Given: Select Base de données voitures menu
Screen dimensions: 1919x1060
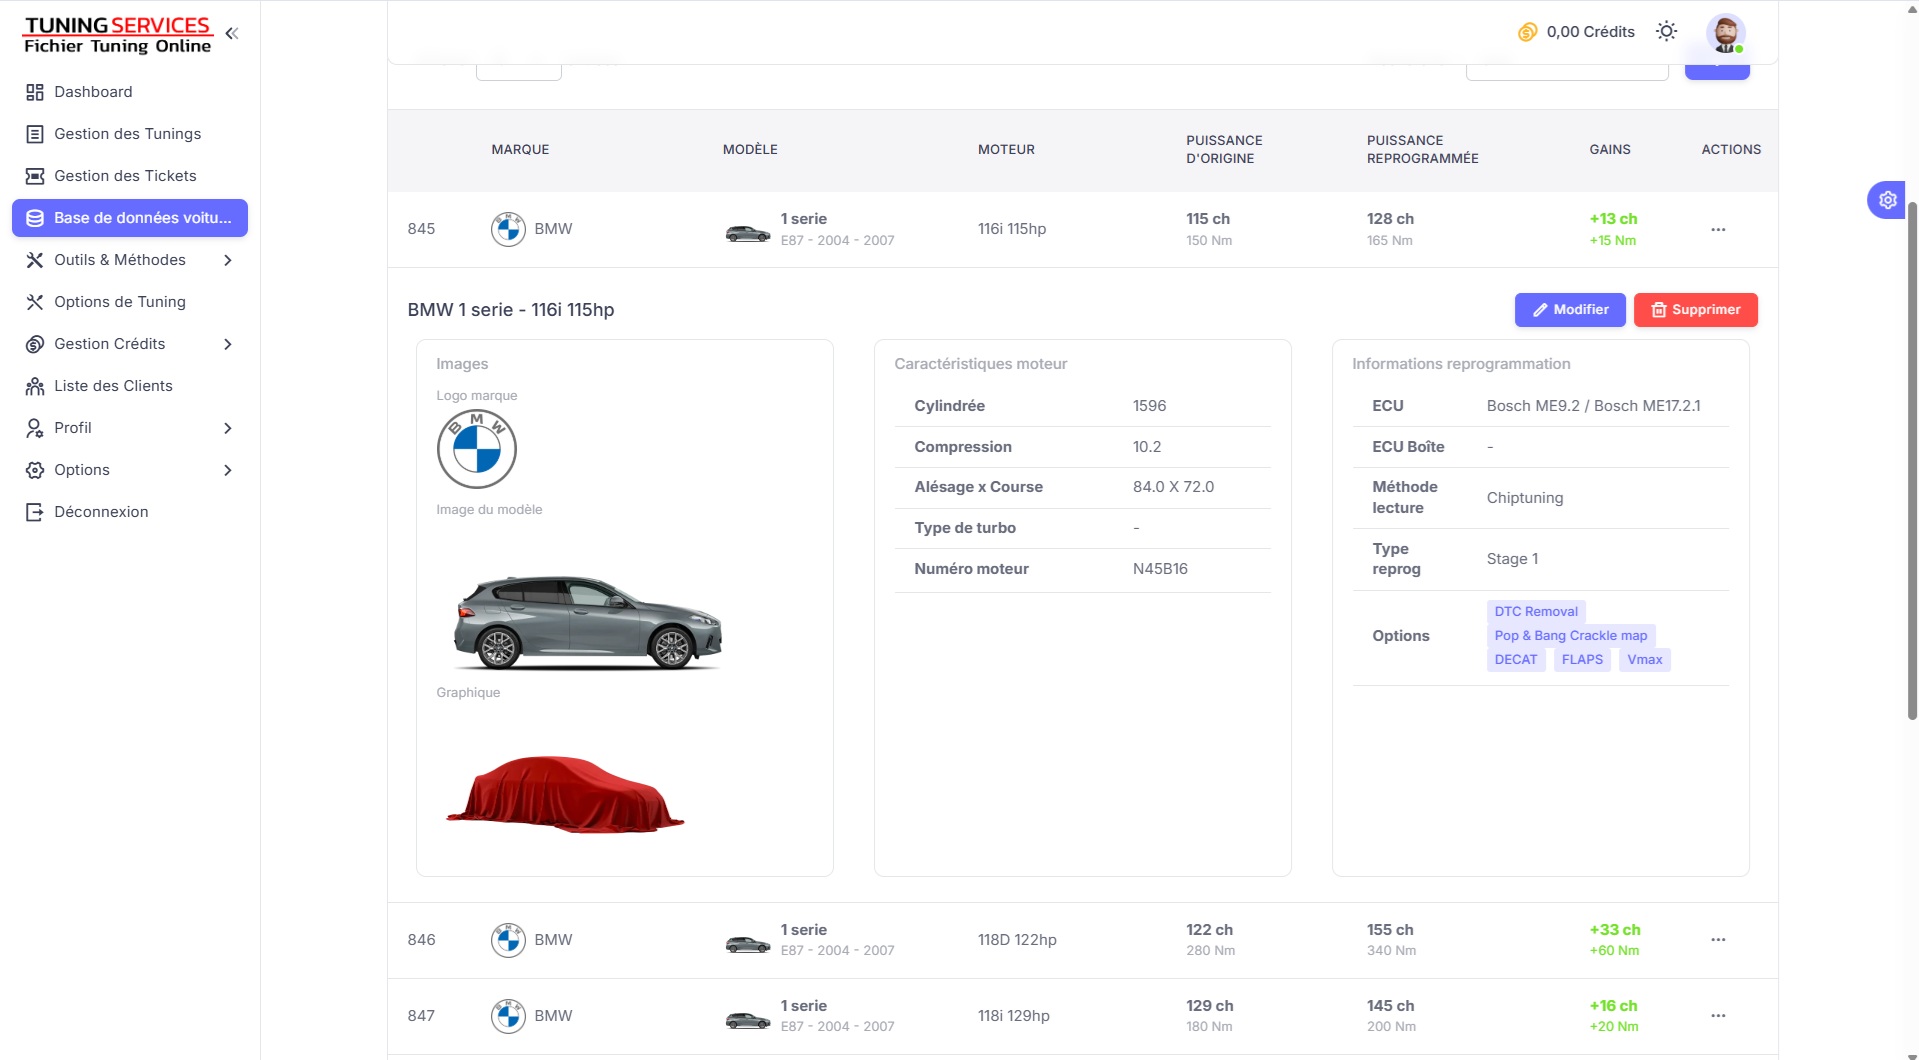Looking at the screenshot, I should click(x=130, y=218).
